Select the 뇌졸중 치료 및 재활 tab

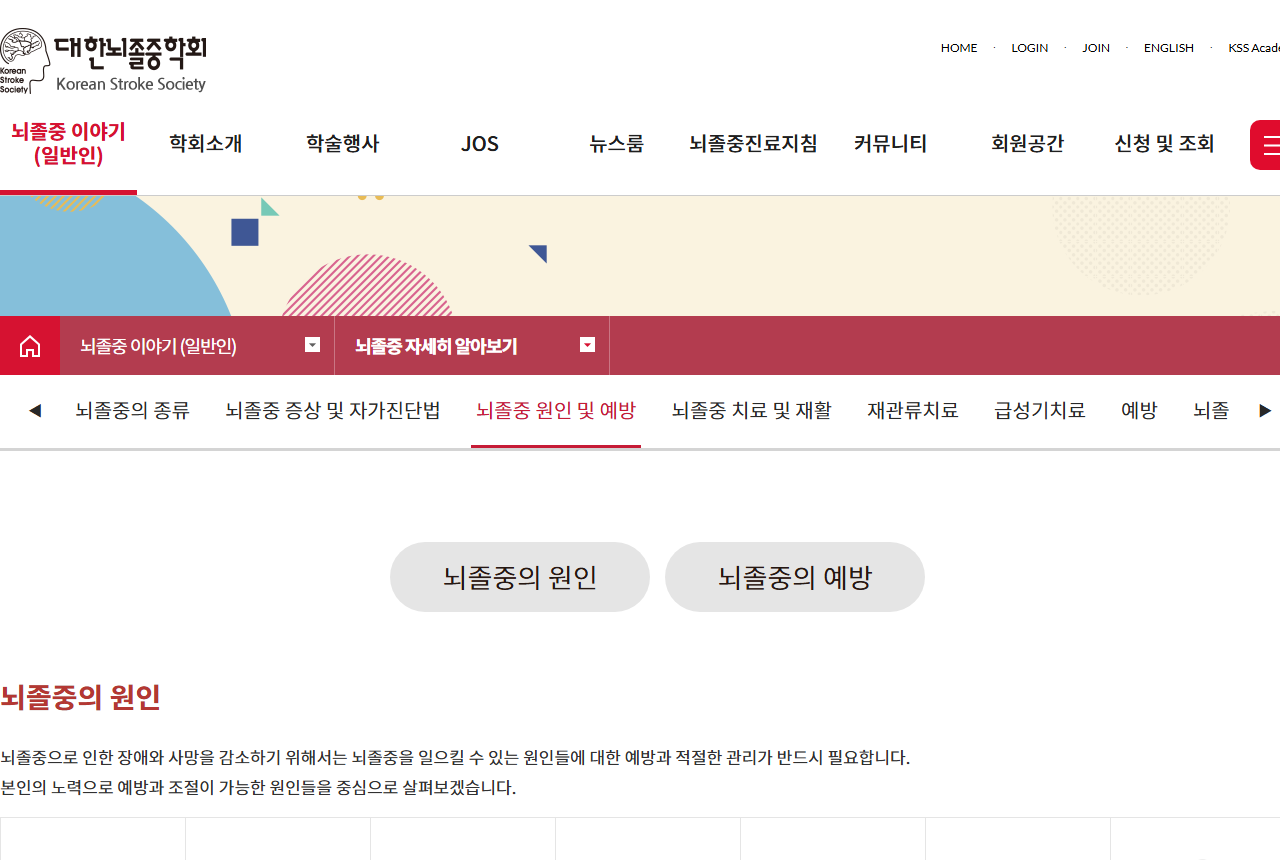(x=752, y=410)
